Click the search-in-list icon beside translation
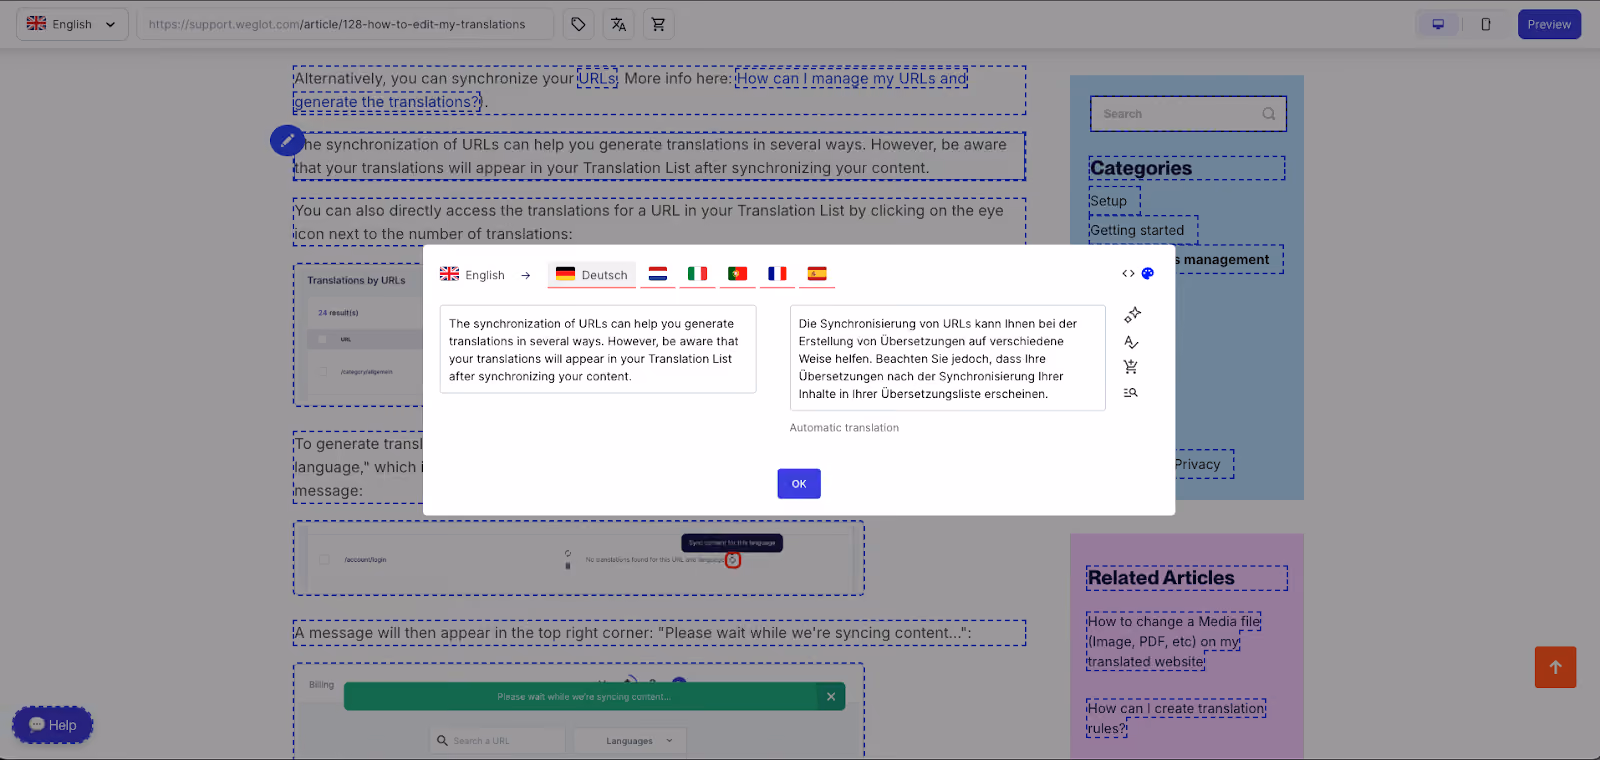1600x760 pixels. click(x=1130, y=393)
